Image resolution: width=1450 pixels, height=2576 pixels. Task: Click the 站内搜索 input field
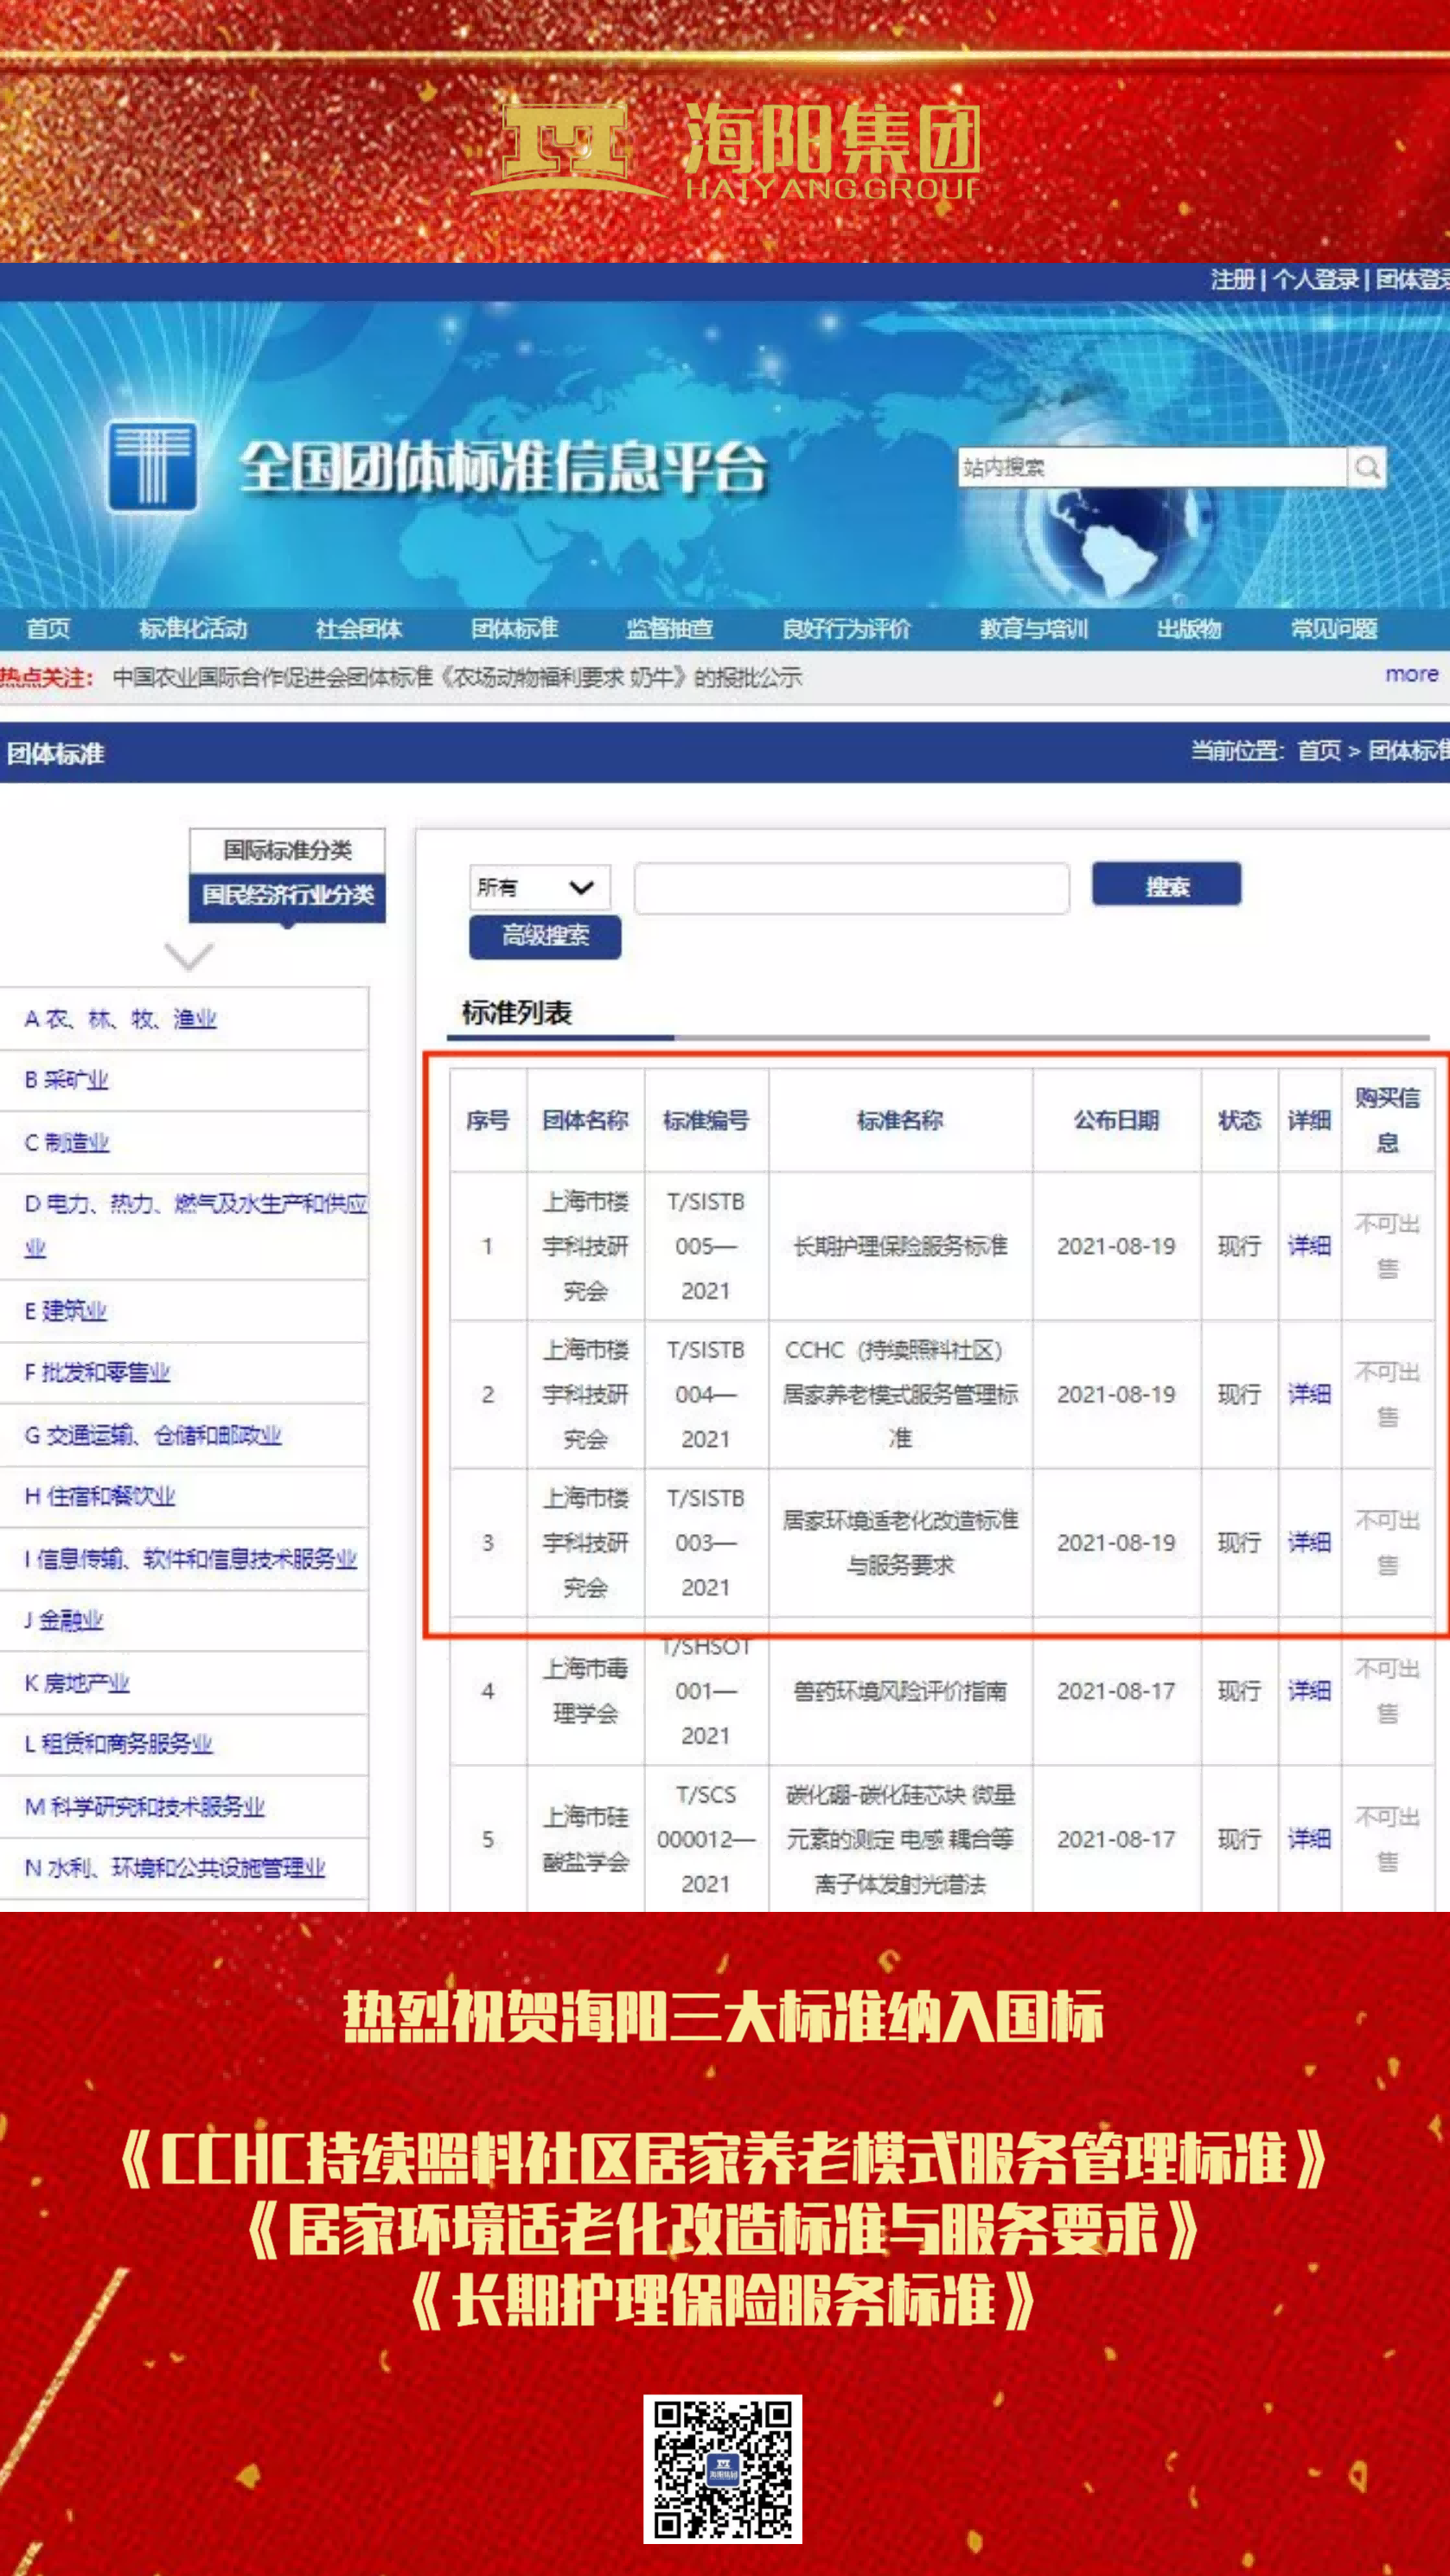[x=1152, y=467]
